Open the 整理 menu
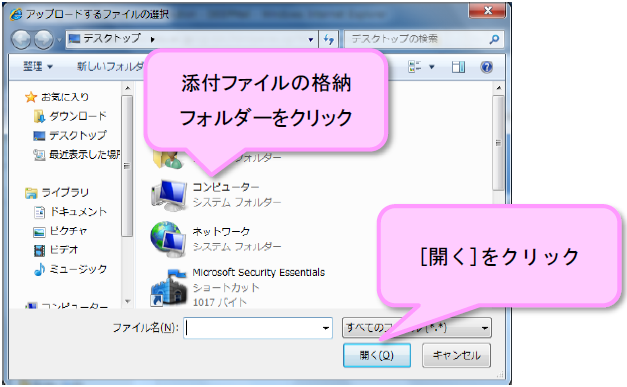 38,66
